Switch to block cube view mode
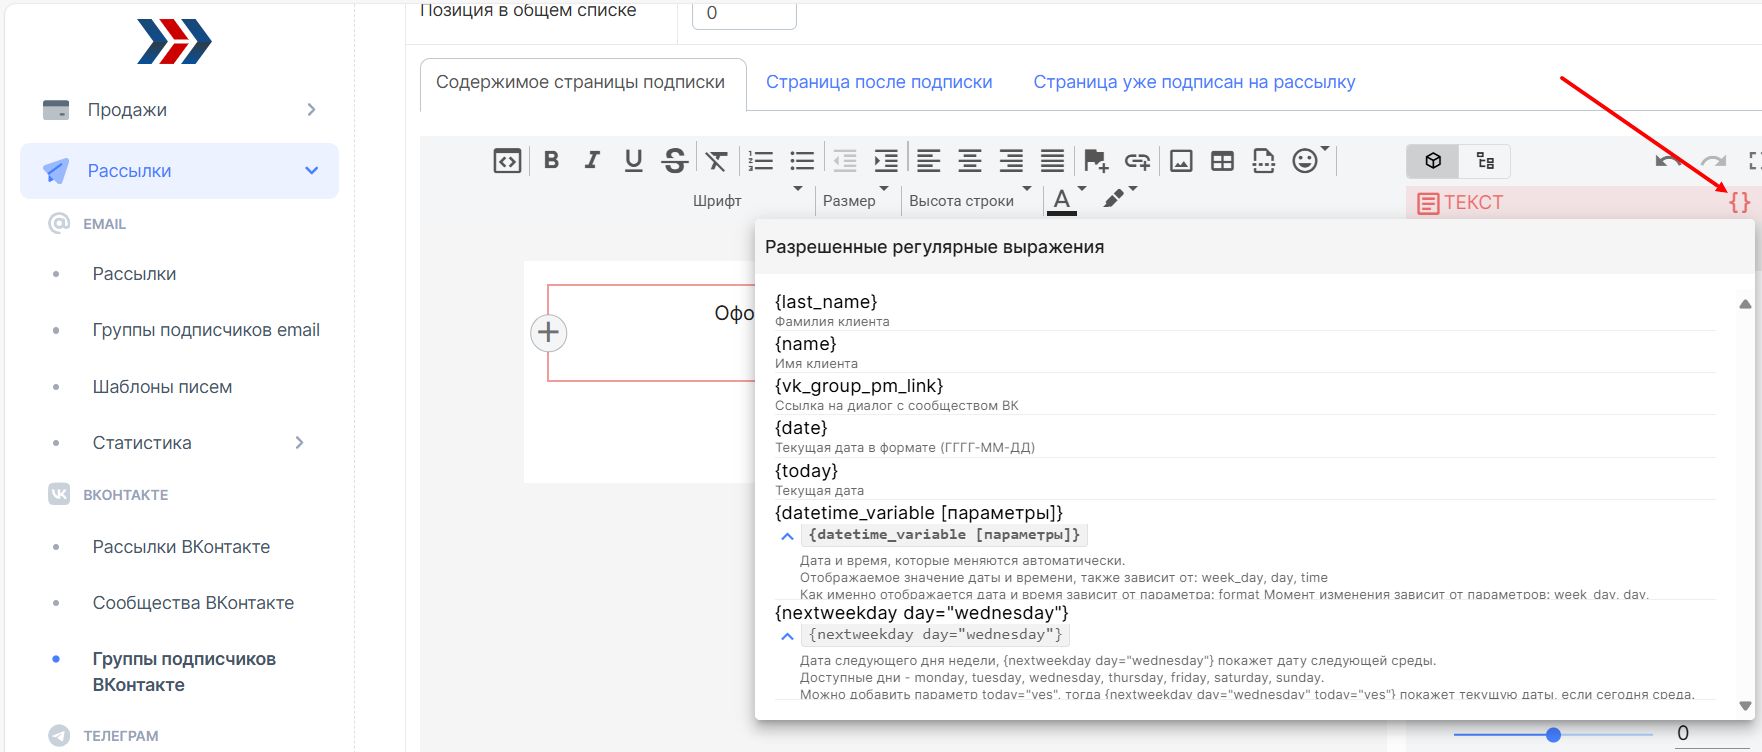Screen dimensions: 1762x752 click(1433, 161)
